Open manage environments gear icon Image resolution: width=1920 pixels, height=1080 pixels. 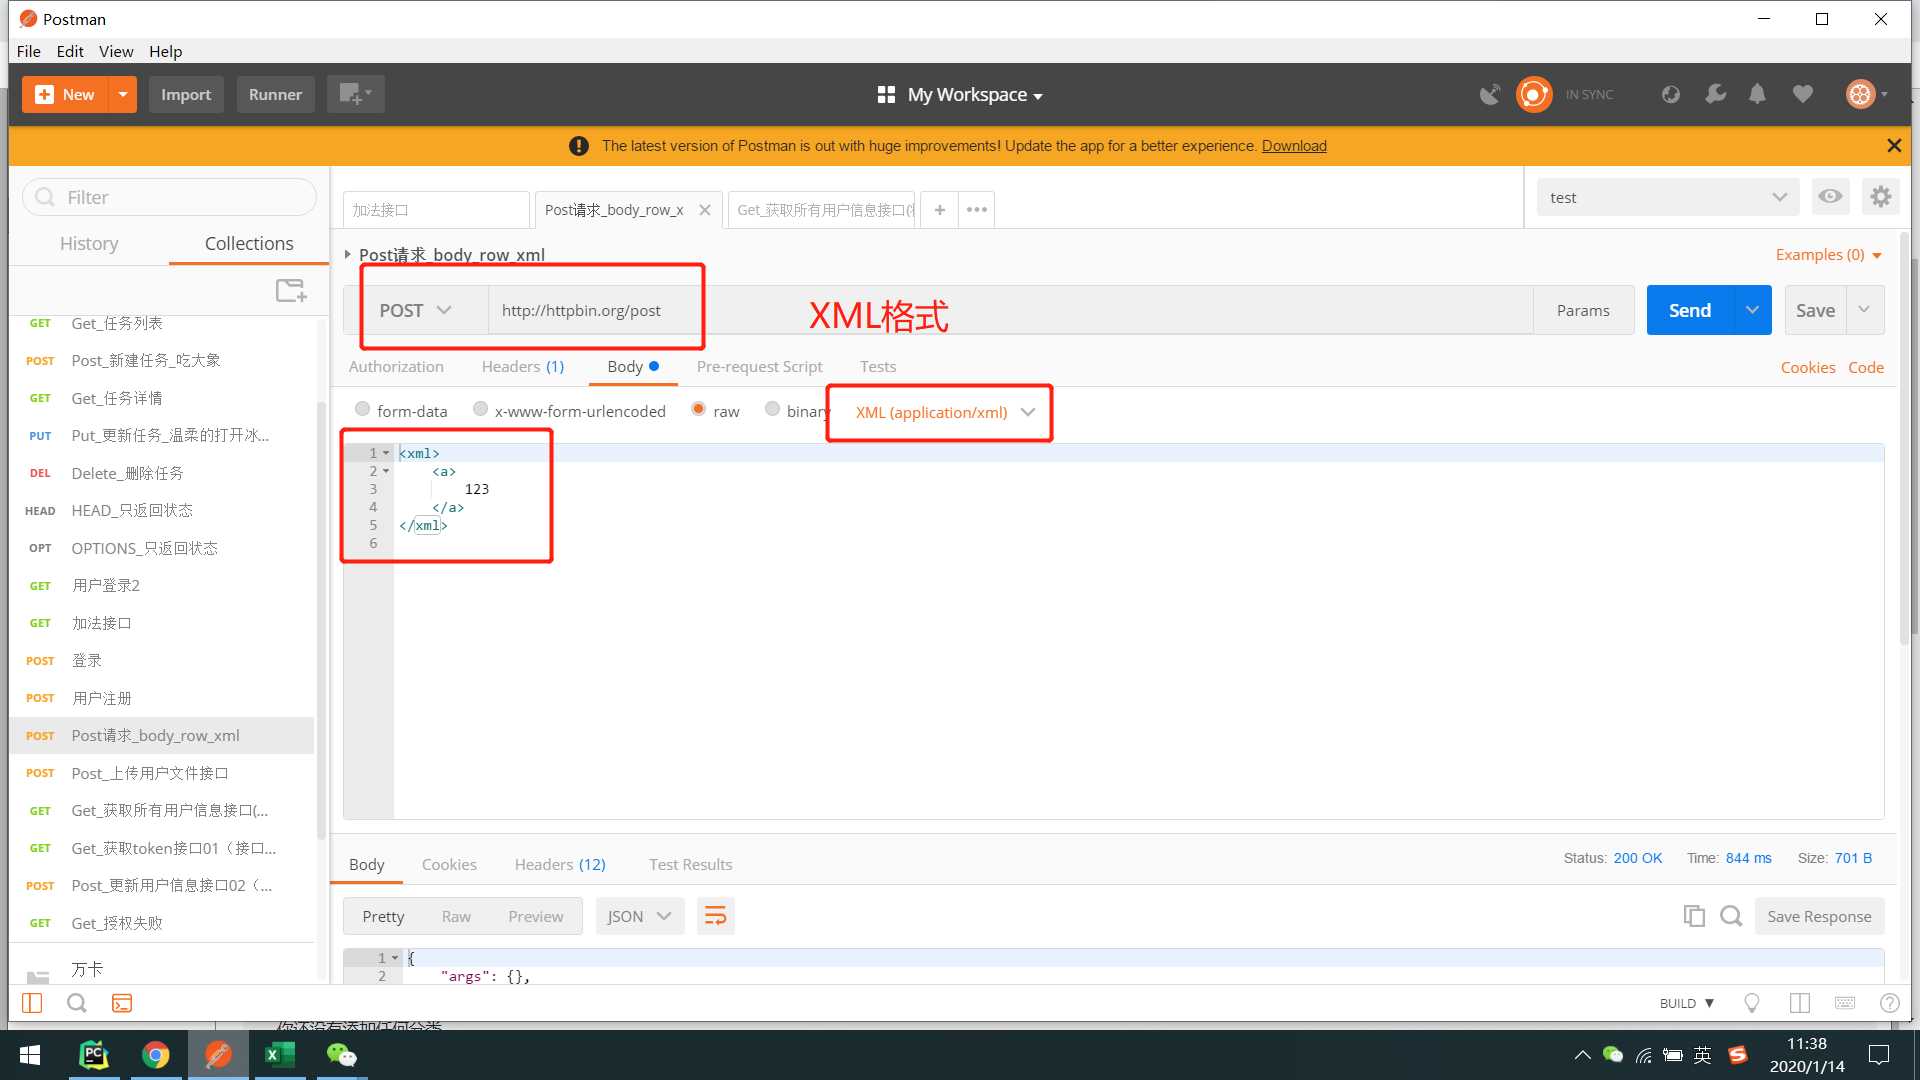pos(1881,197)
